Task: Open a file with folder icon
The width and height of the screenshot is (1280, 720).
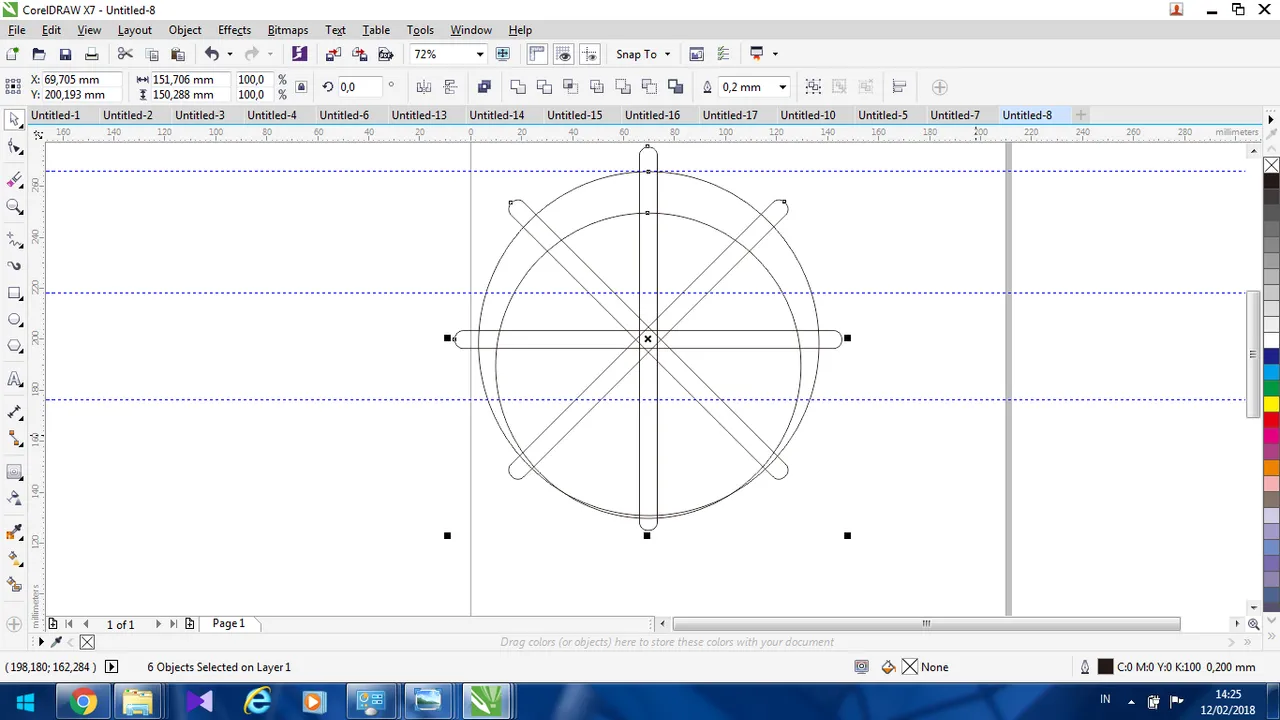Action: [x=39, y=54]
